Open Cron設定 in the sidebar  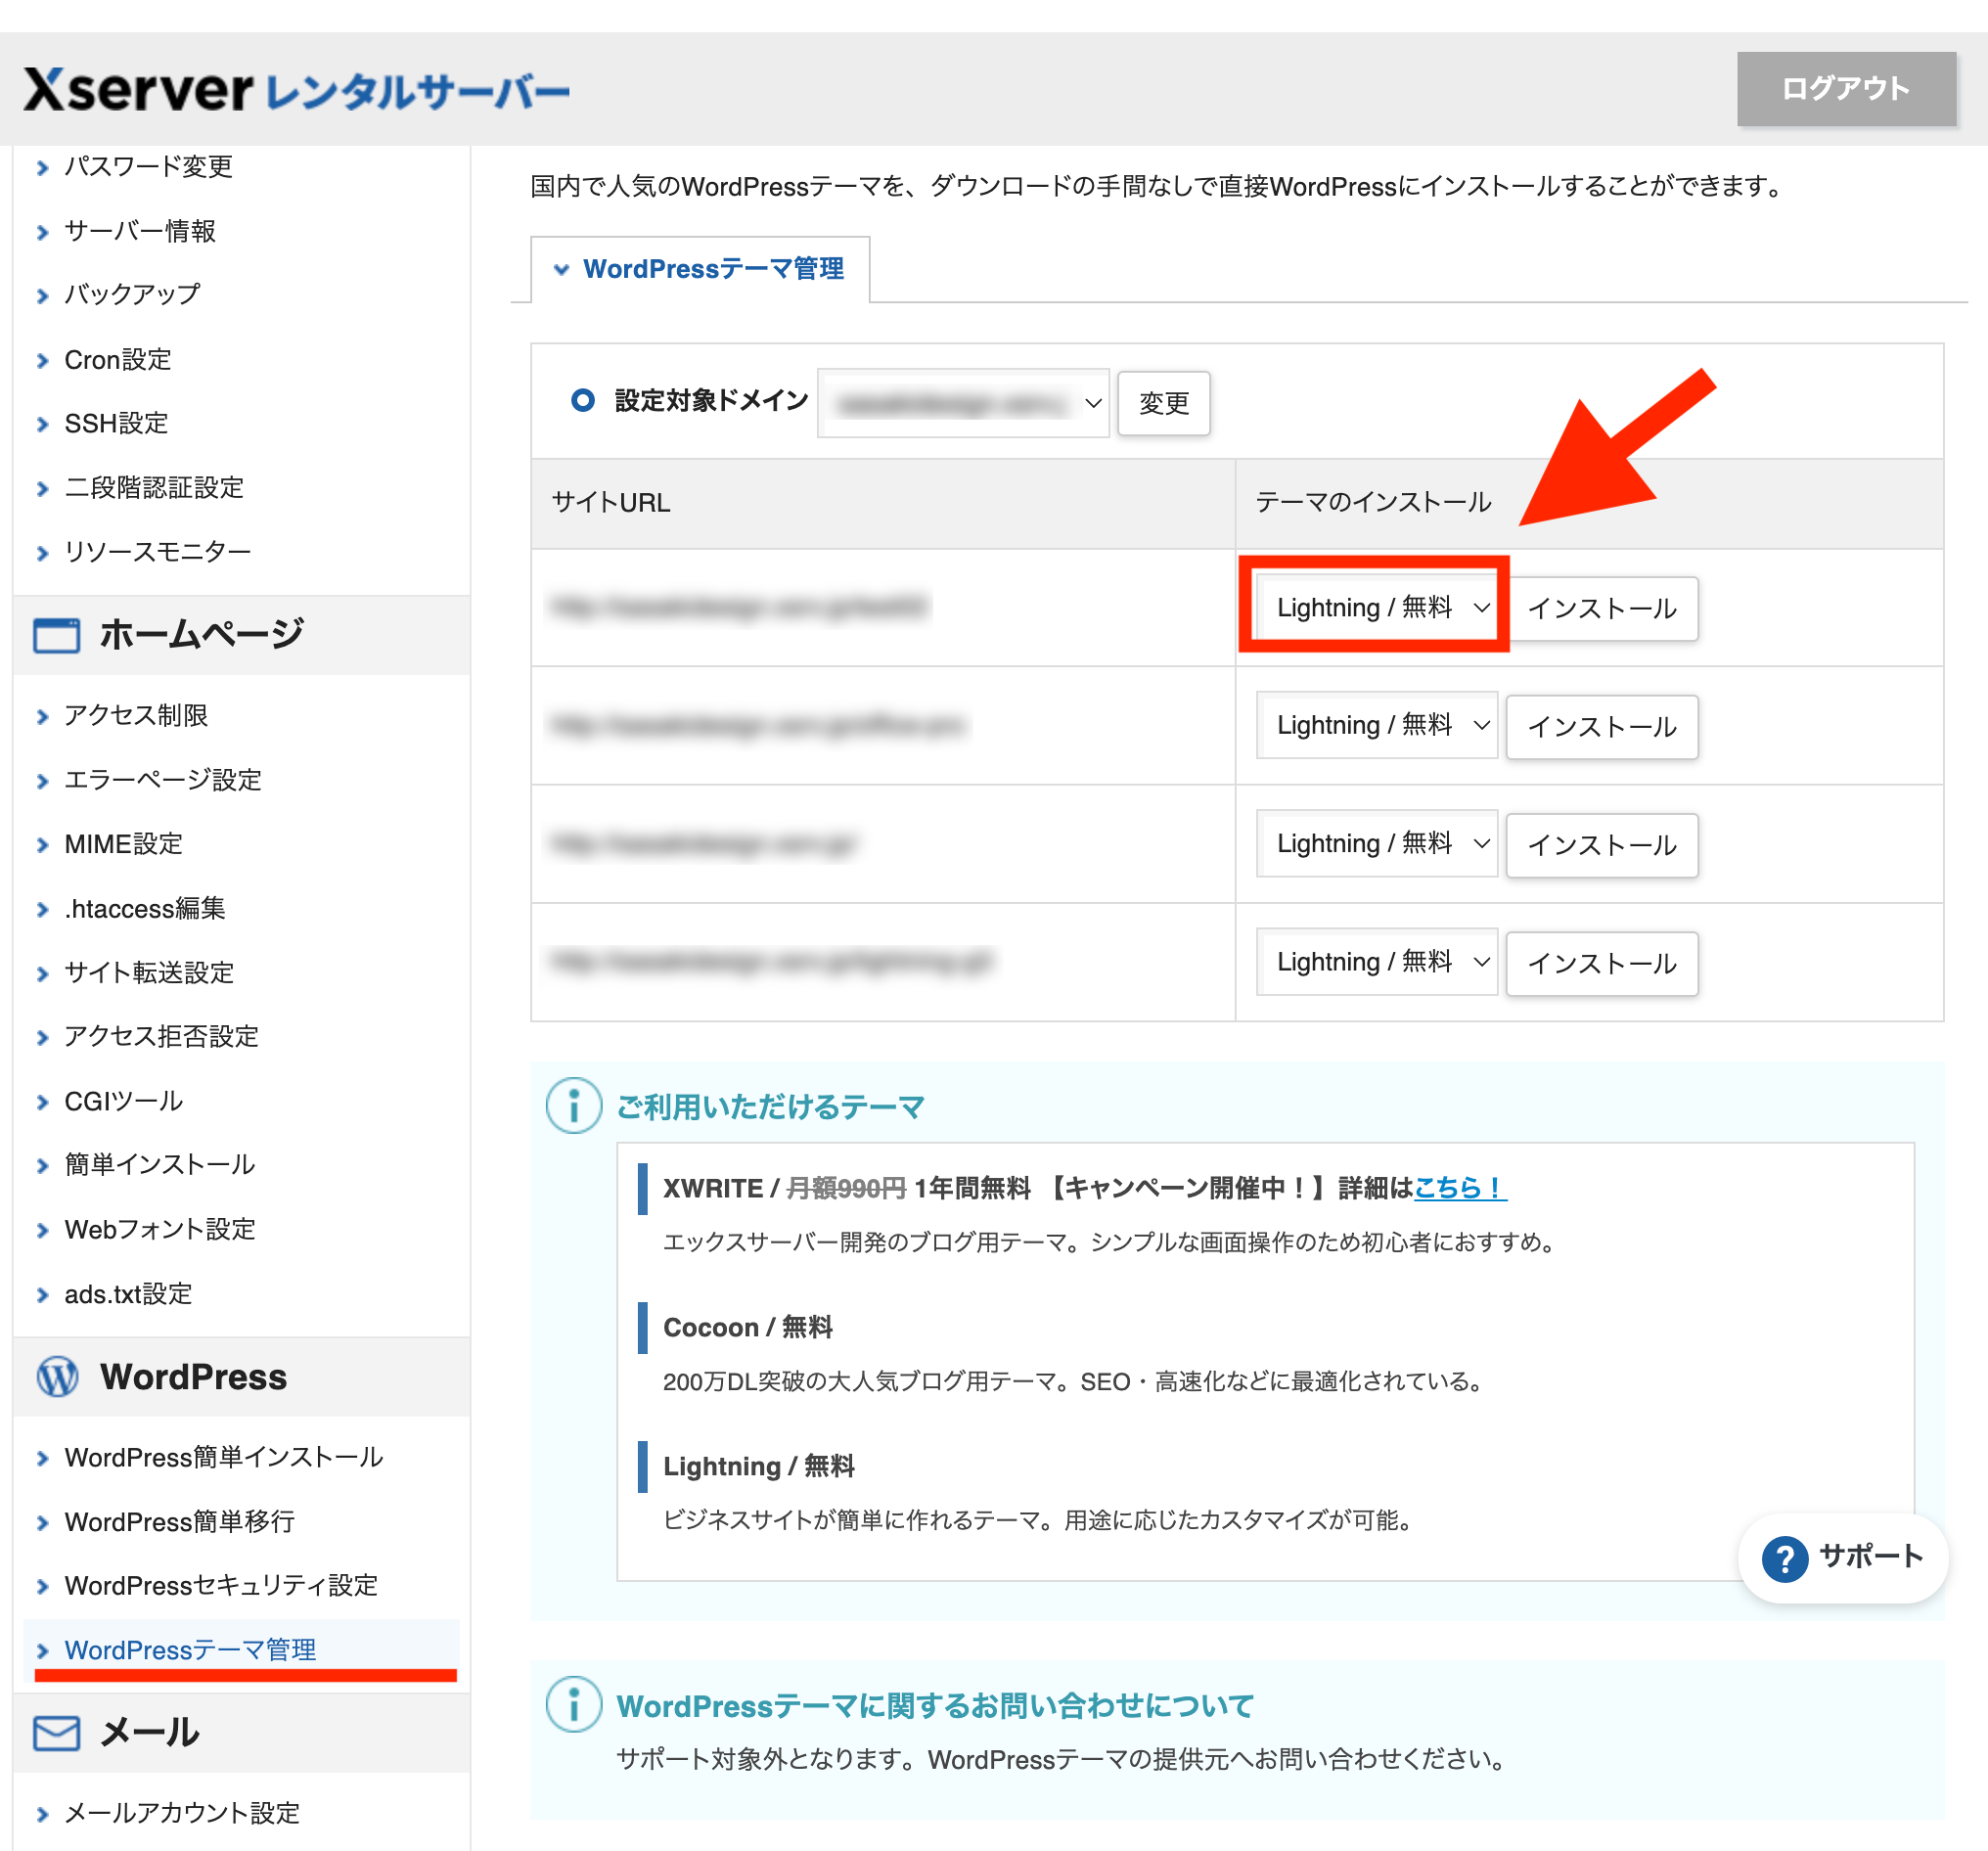click(118, 359)
